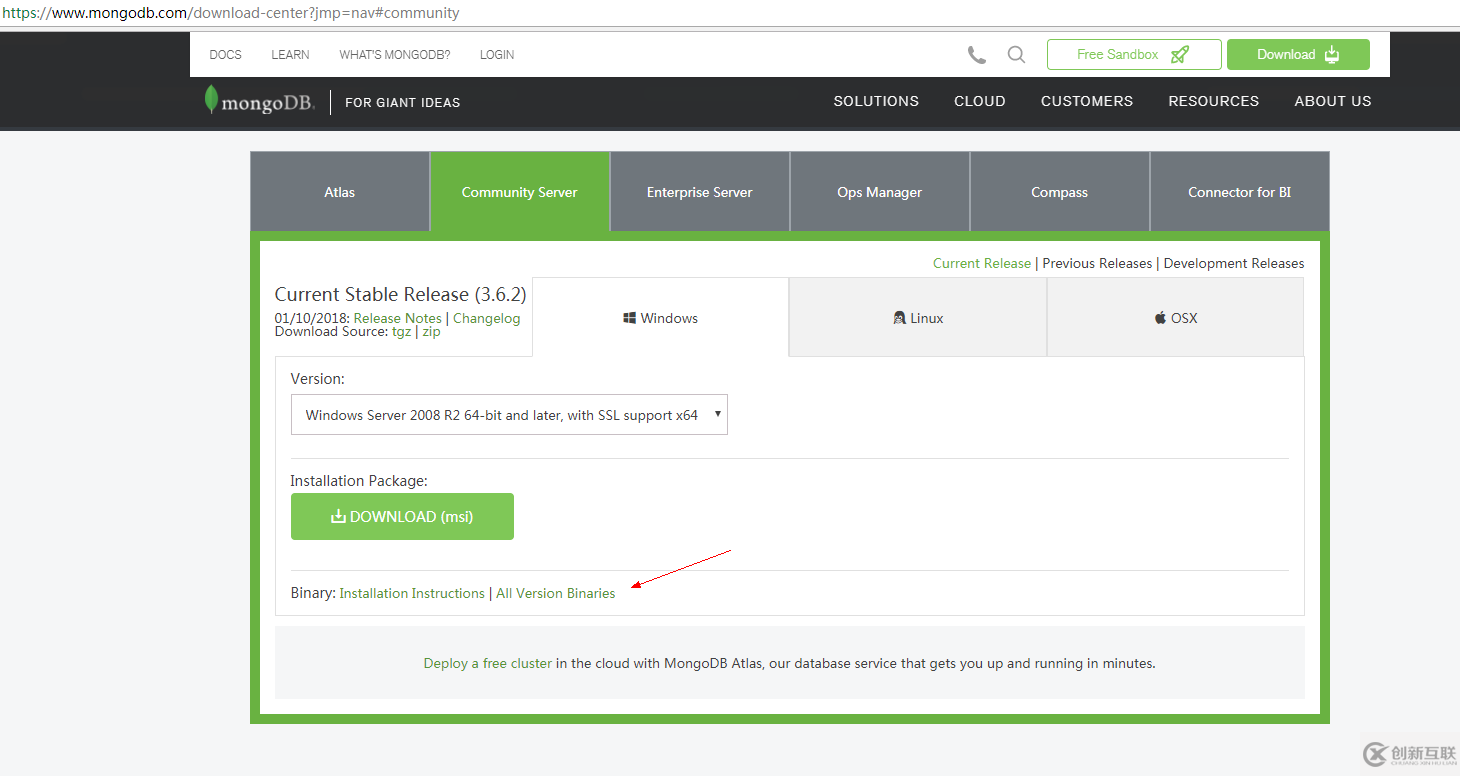Image resolution: width=1460 pixels, height=776 pixels.
Task: Open the ABOUT US menu
Action: pyautogui.click(x=1333, y=101)
